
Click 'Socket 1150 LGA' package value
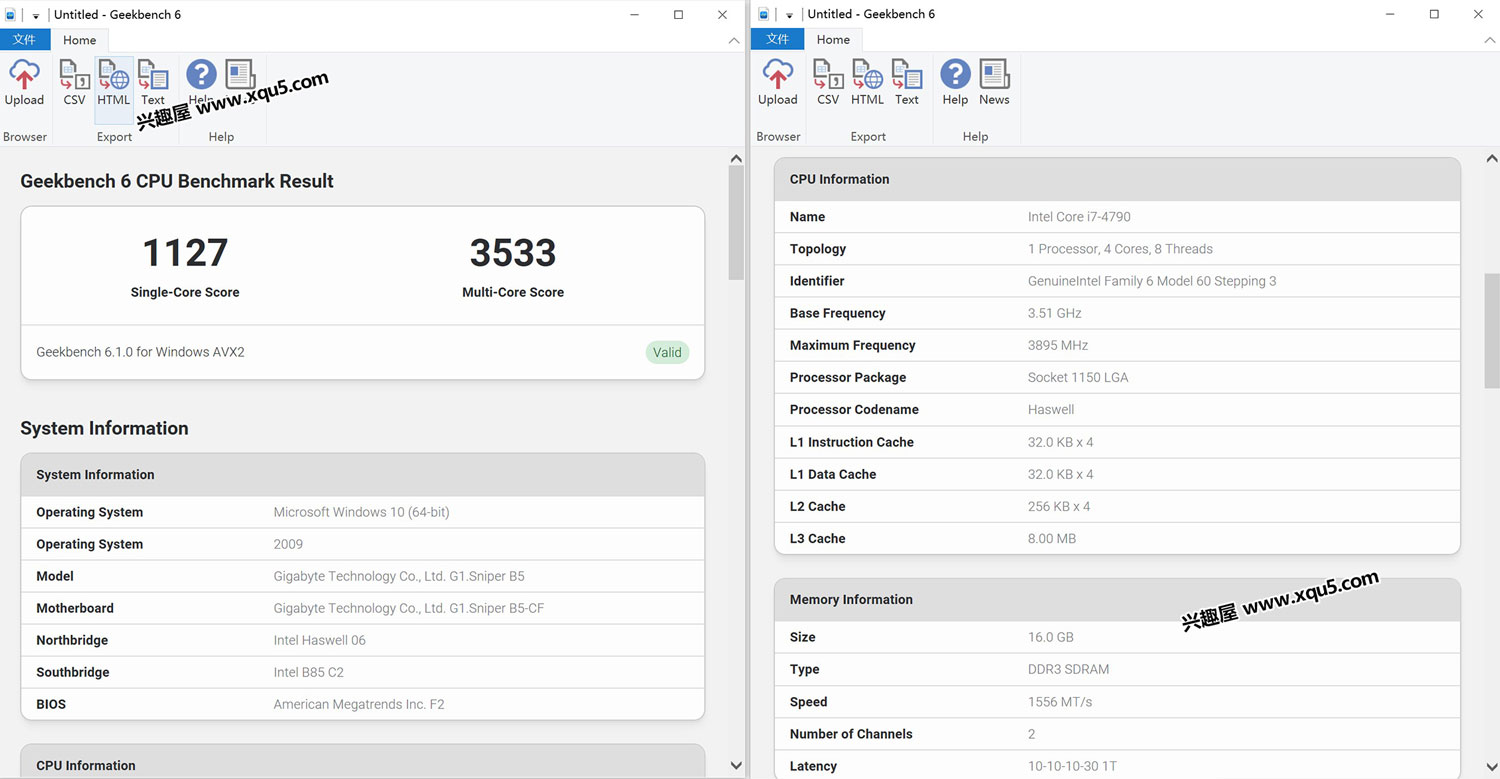(1078, 377)
